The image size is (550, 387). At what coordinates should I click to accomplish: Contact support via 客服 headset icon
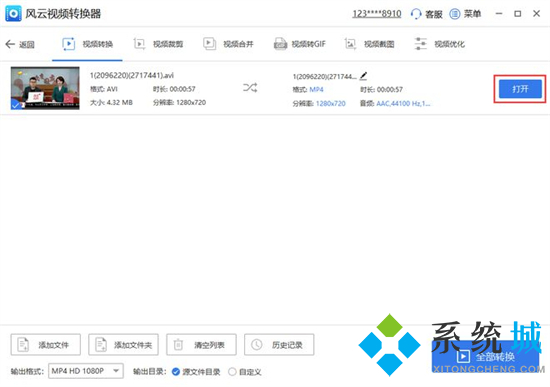[x=416, y=14]
